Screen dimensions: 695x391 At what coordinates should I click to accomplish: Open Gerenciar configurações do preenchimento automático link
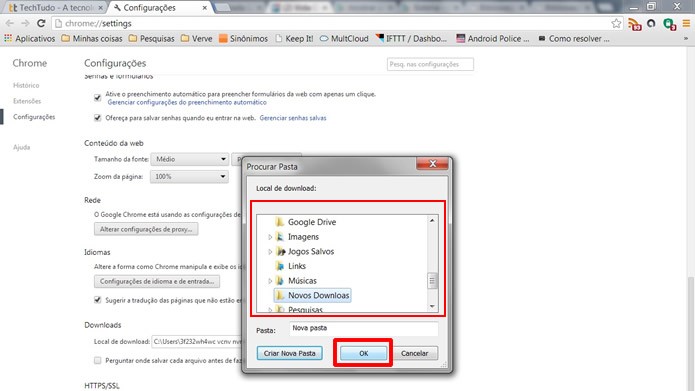pyautogui.click(x=187, y=102)
